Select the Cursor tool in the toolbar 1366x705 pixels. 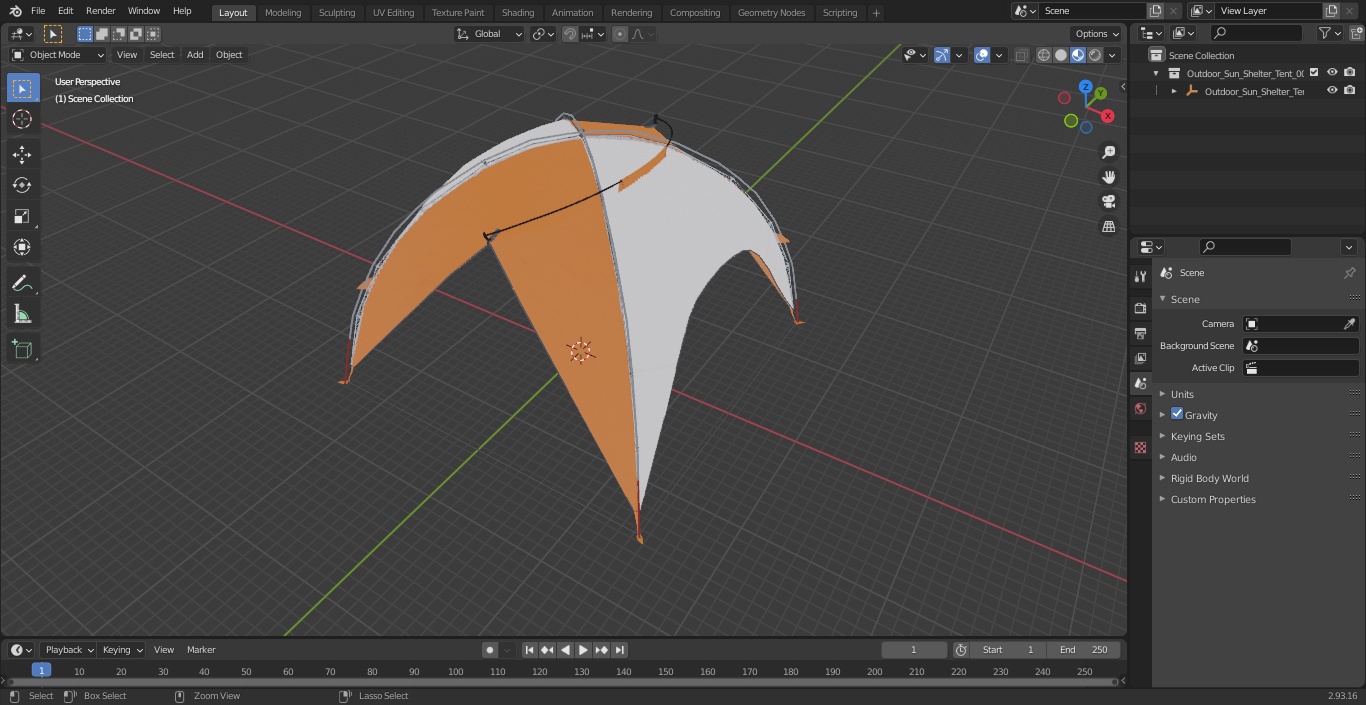click(x=22, y=119)
